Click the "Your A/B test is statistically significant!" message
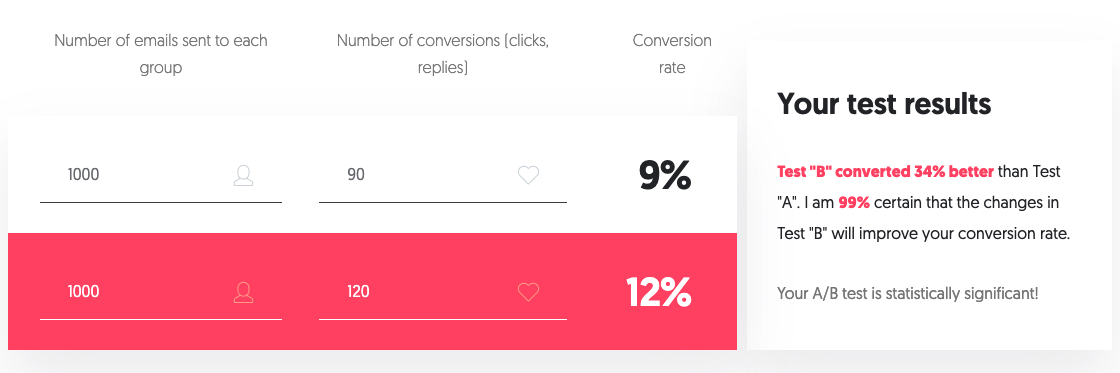Viewport: 1120px width, 373px height. 907,293
